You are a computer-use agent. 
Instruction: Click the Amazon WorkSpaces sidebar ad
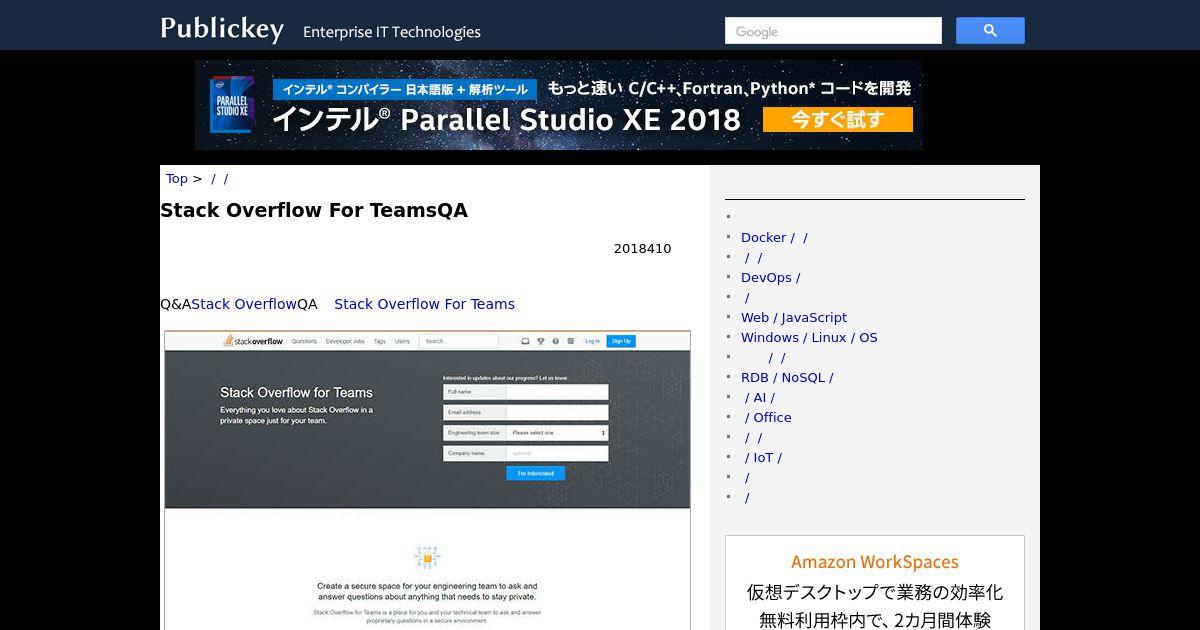pos(875,583)
